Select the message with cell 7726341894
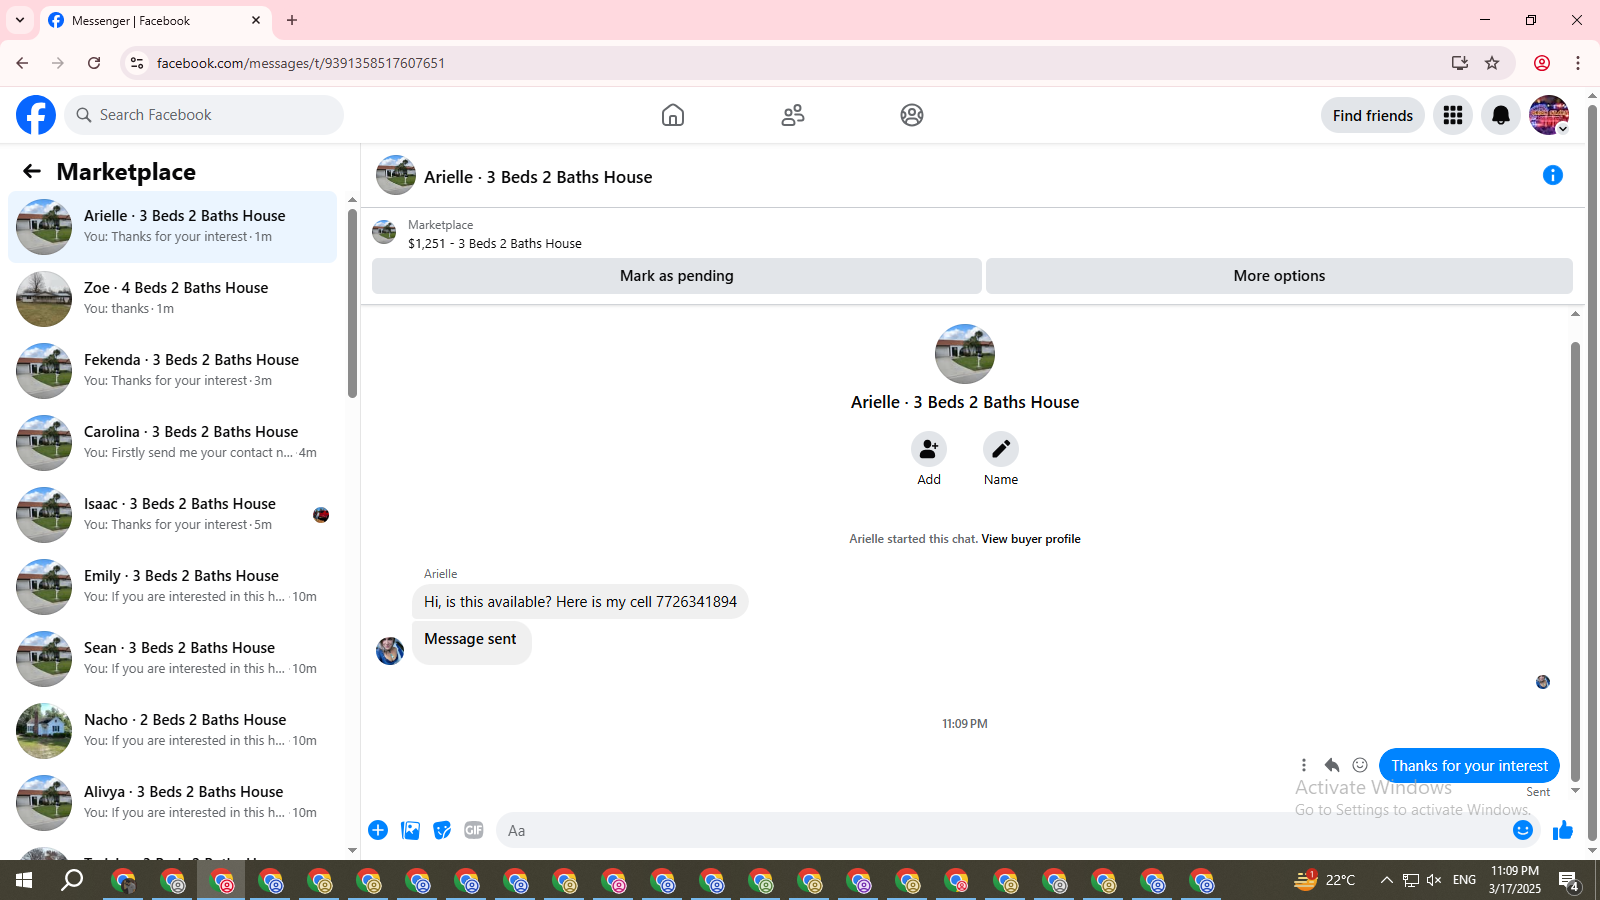This screenshot has width=1600, height=900. (580, 602)
